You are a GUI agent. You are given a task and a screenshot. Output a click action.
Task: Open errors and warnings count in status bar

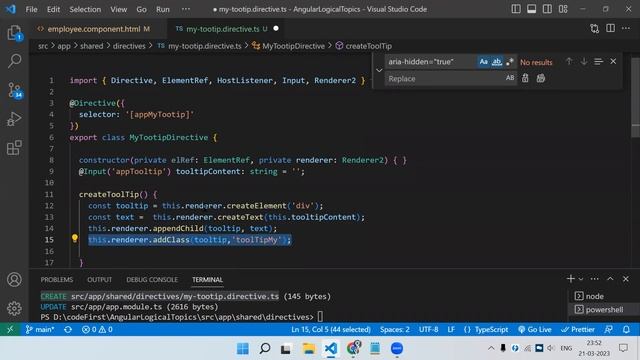pyautogui.click(x=97, y=329)
